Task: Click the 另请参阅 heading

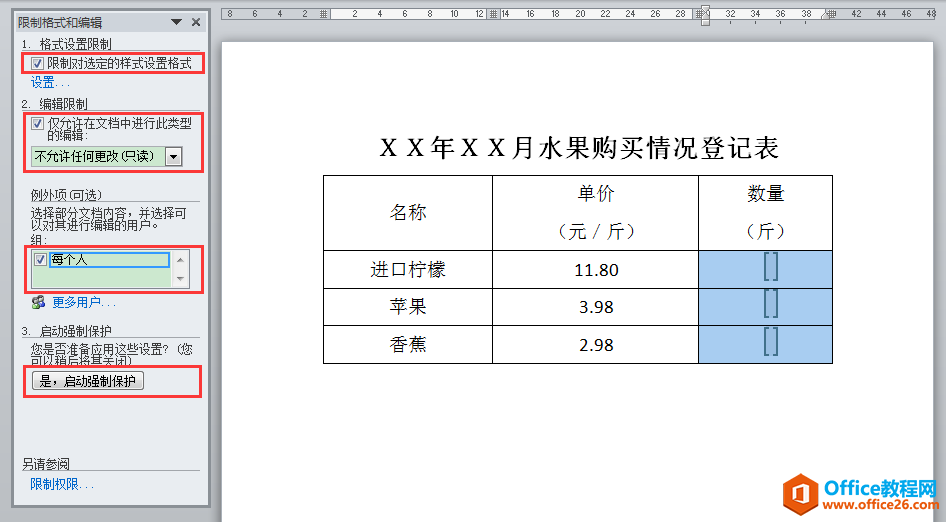Action: click(x=46, y=464)
